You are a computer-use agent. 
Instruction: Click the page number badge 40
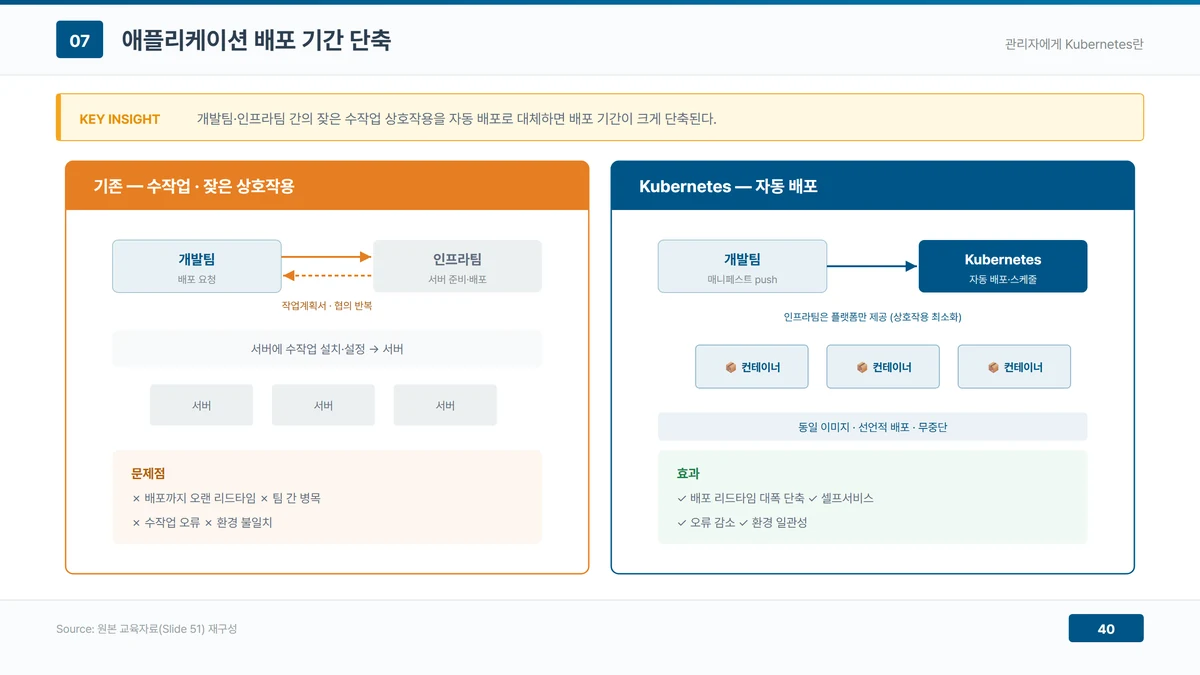pos(1106,629)
